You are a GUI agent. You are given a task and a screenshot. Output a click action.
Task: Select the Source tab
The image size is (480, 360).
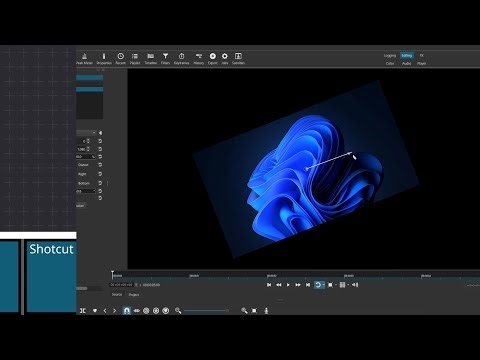[117, 294]
